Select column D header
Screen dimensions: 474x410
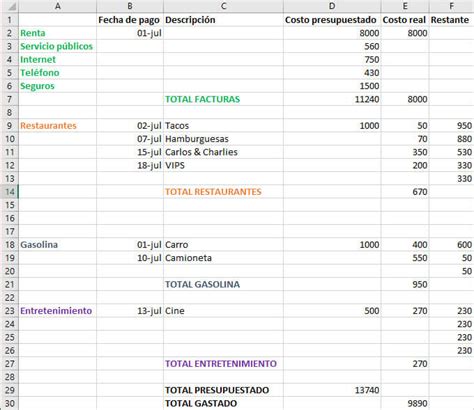click(332, 6)
